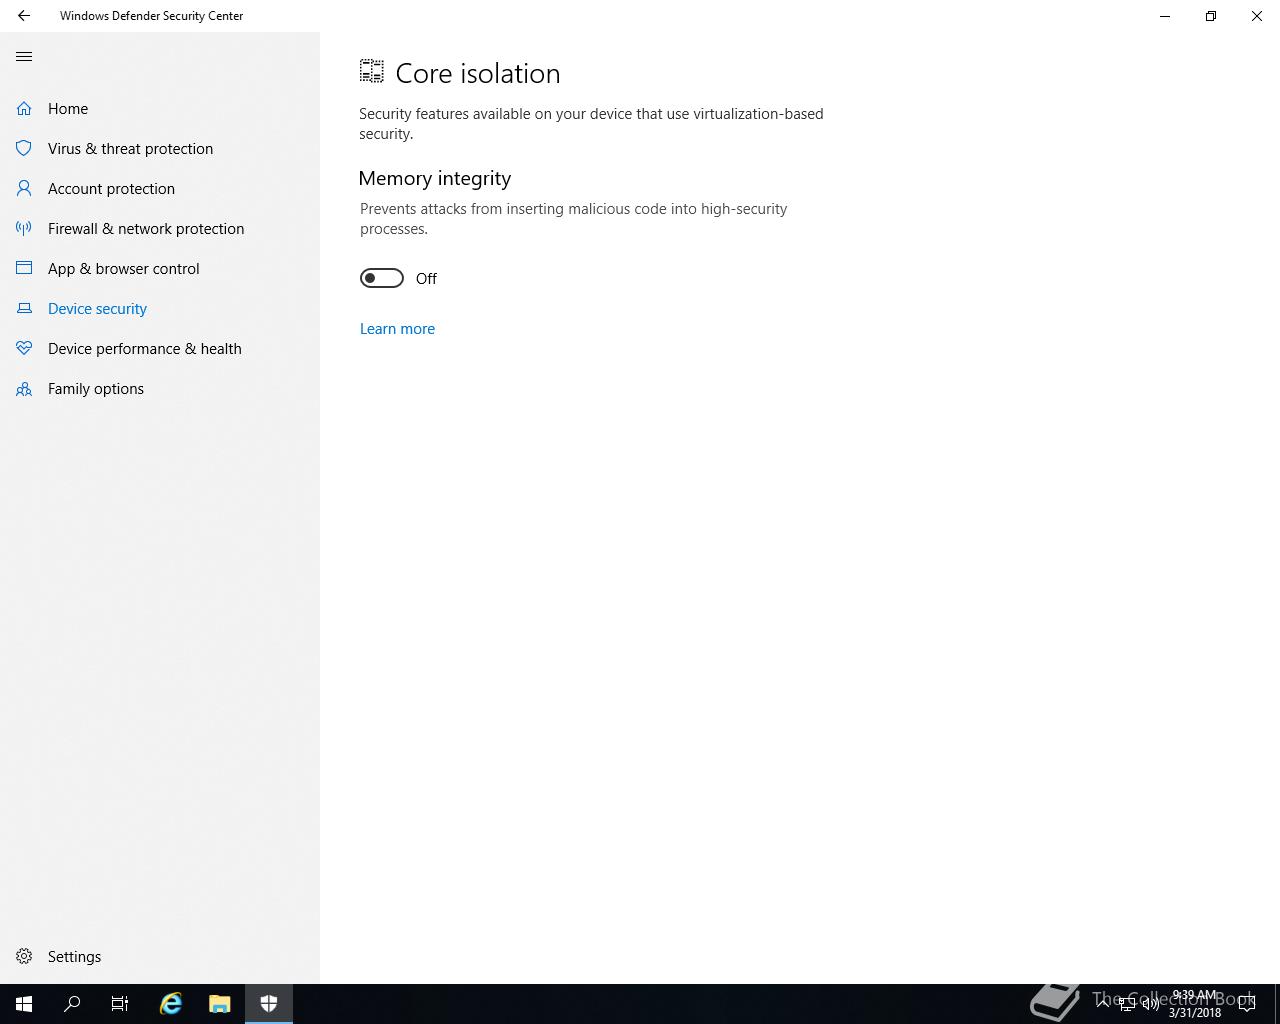Image resolution: width=1280 pixels, height=1024 pixels.
Task: Click the Device performance heart icon
Action: [x=24, y=348]
